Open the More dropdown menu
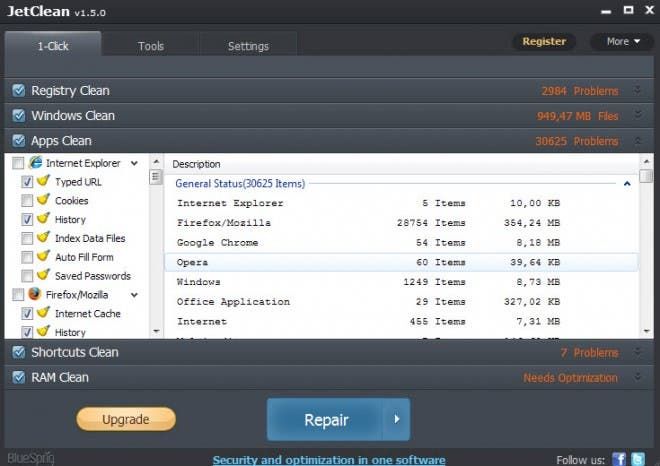Image resolution: width=660 pixels, height=466 pixels. pyautogui.click(x=623, y=41)
